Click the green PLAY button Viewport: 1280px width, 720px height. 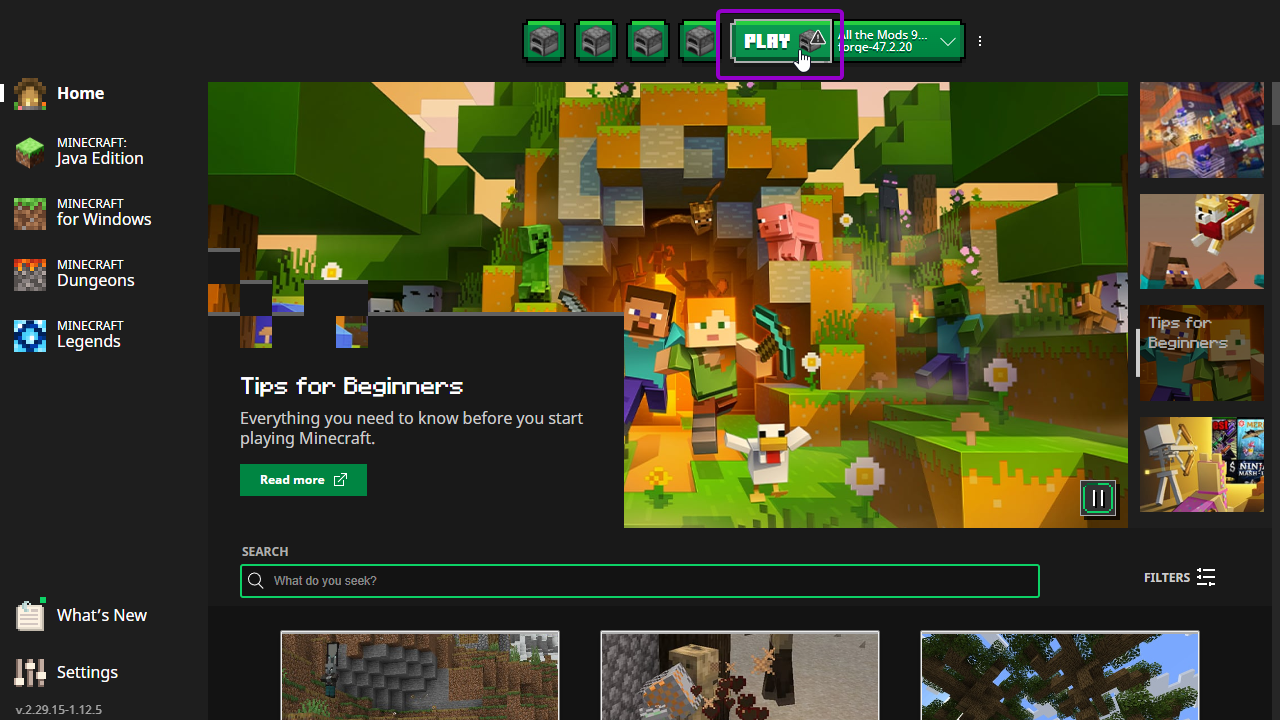point(768,42)
